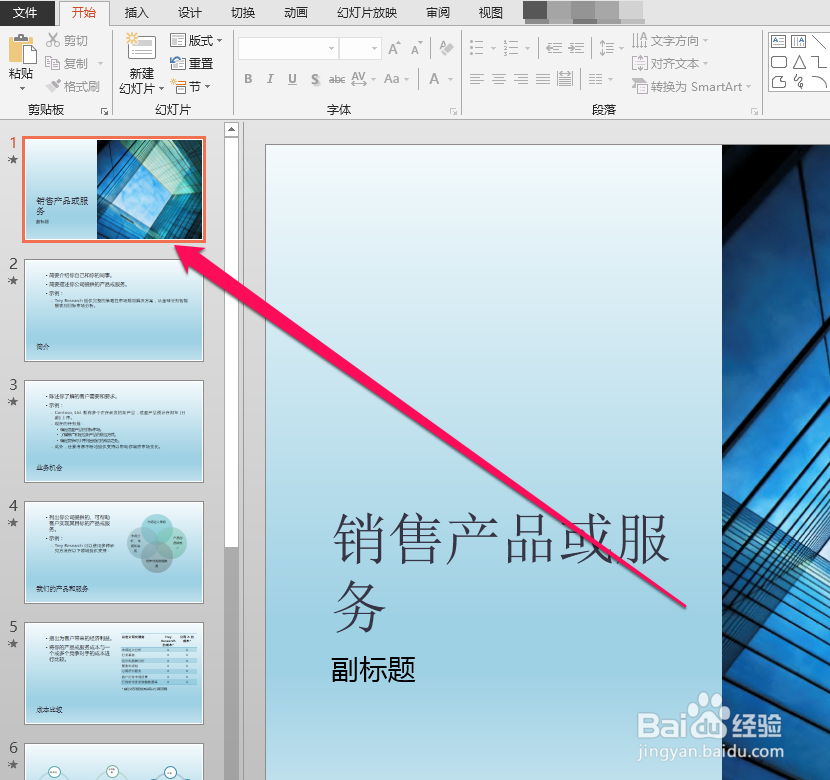Open Text Direction (文字方向) menu

[670, 40]
